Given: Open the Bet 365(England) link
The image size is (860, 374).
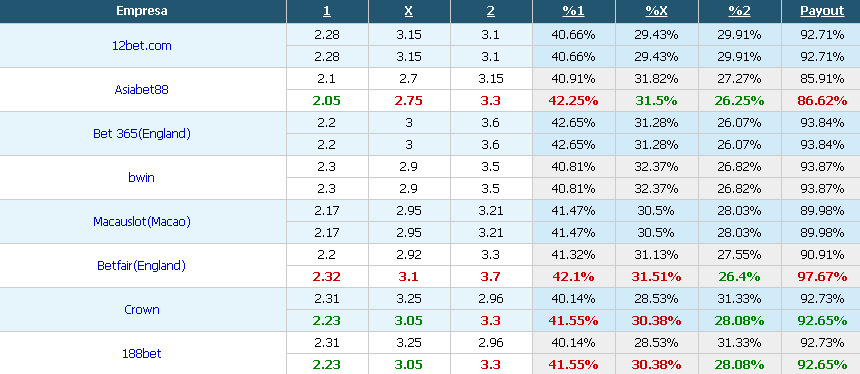Looking at the screenshot, I should tap(142, 134).
